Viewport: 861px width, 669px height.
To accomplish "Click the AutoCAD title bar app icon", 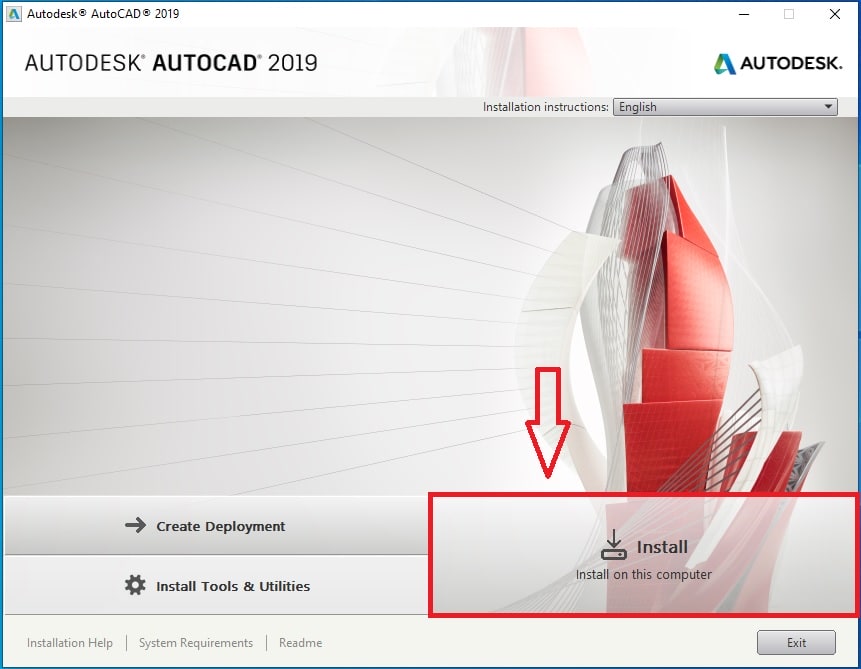I will [x=13, y=14].
